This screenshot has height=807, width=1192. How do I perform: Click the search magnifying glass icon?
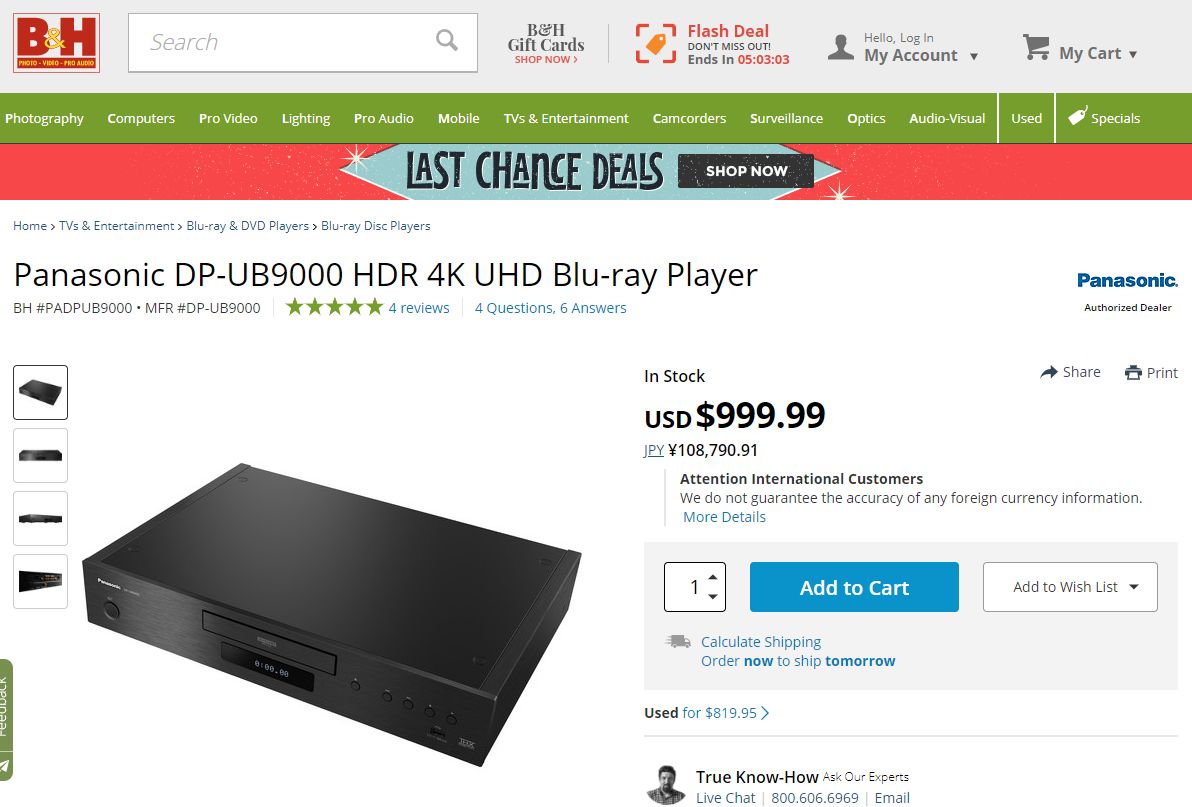click(x=447, y=40)
